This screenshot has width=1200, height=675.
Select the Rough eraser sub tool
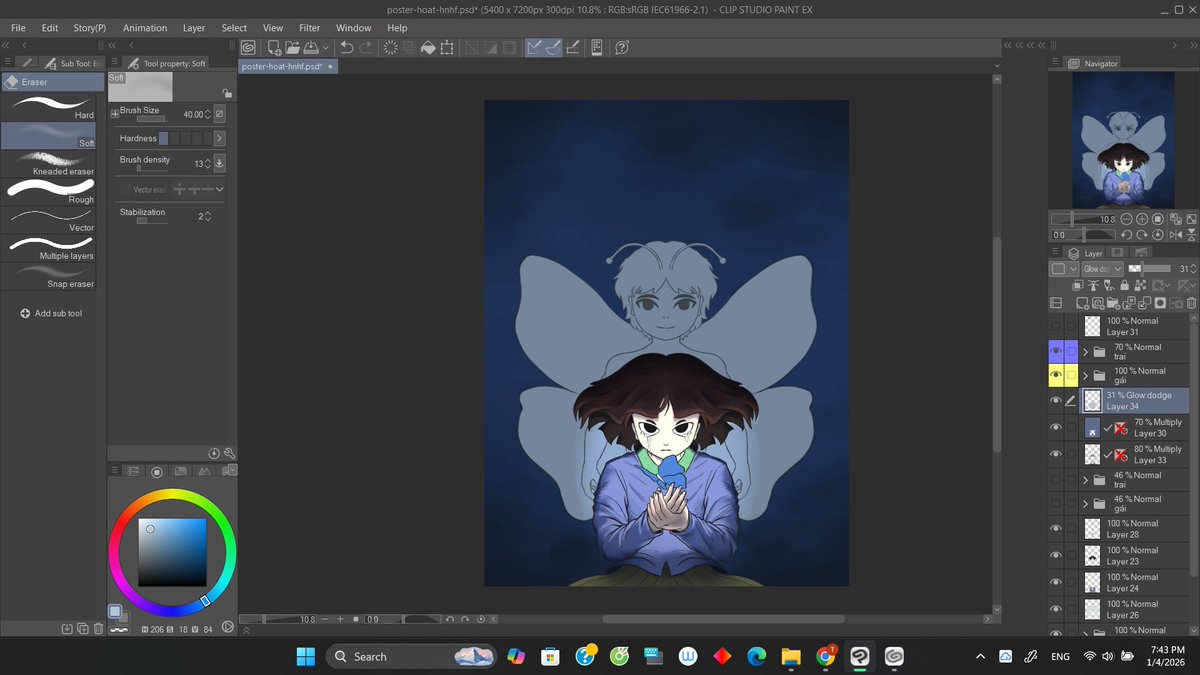click(x=50, y=191)
